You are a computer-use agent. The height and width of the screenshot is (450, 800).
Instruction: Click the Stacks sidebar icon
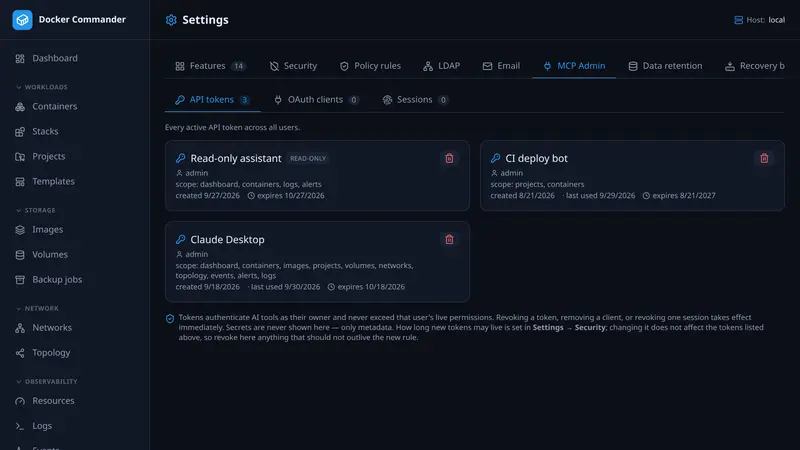pos(20,132)
